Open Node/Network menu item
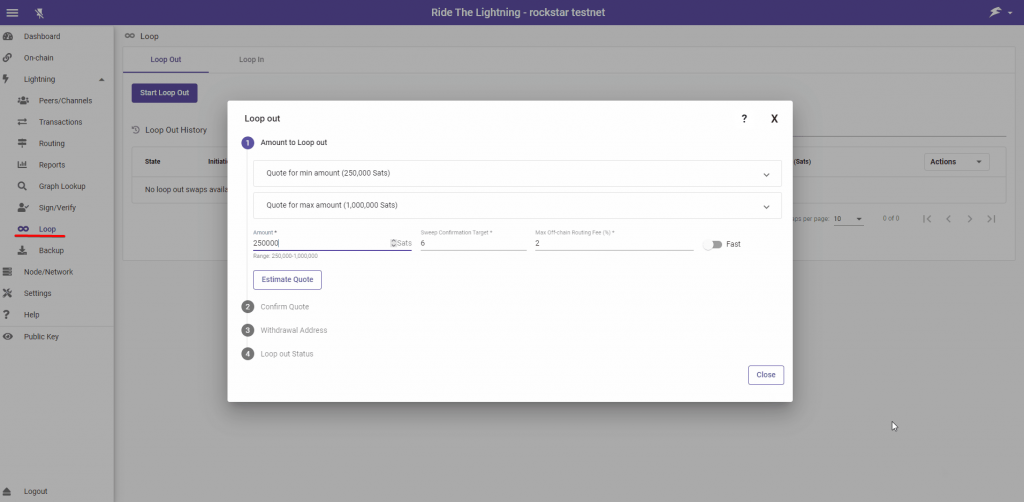Image resolution: width=1024 pixels, height=502 pixels. [x=49, y=272]
